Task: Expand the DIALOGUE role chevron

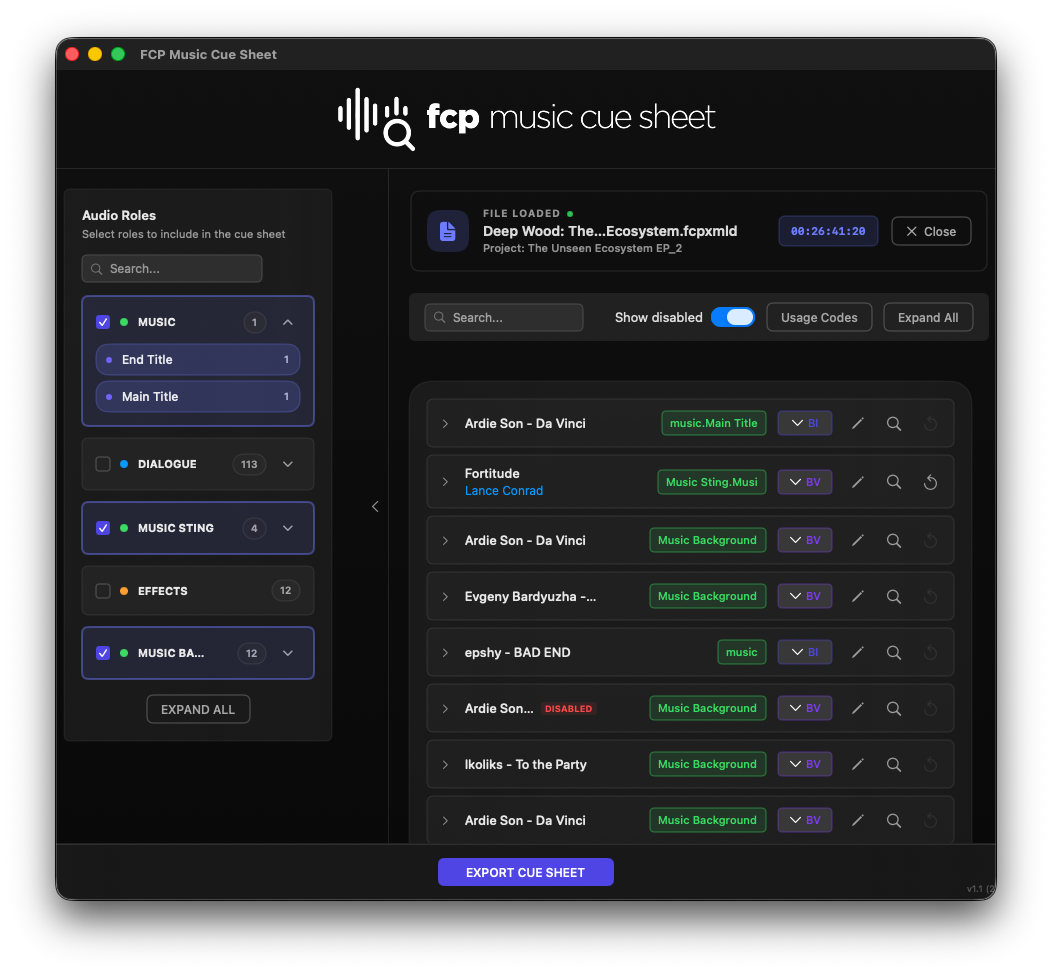Action: [x=288, y=464]
